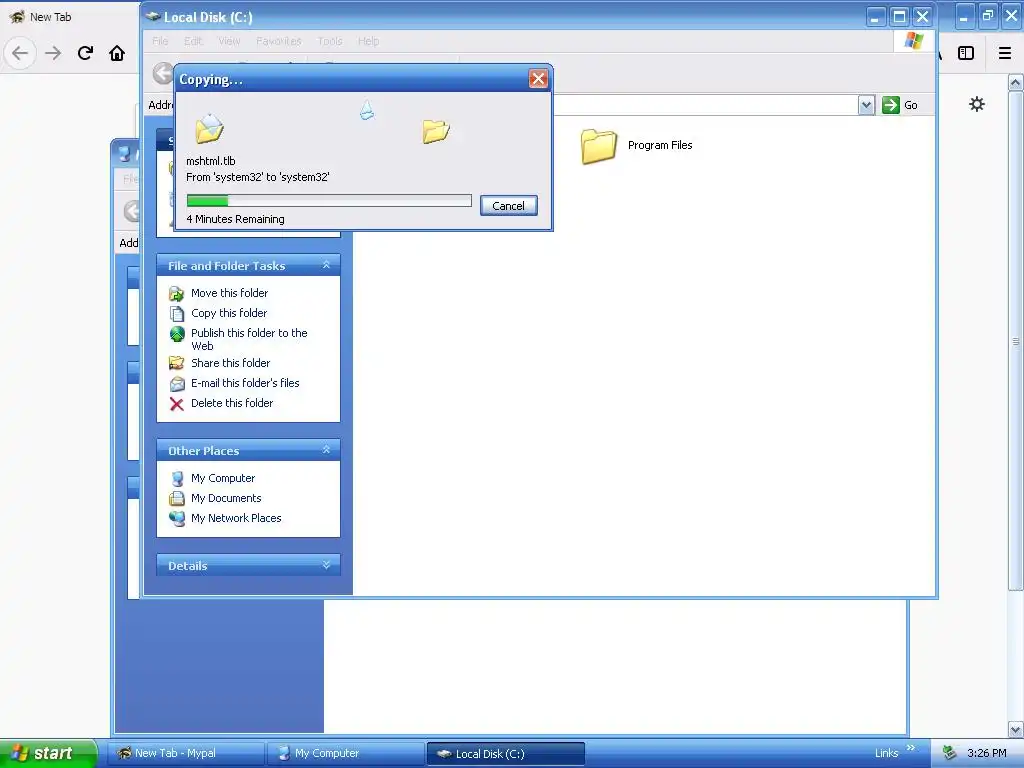The image size is (1024, 768).
Task: Switch to My Computer taskbar button
Action: point(345,754)
